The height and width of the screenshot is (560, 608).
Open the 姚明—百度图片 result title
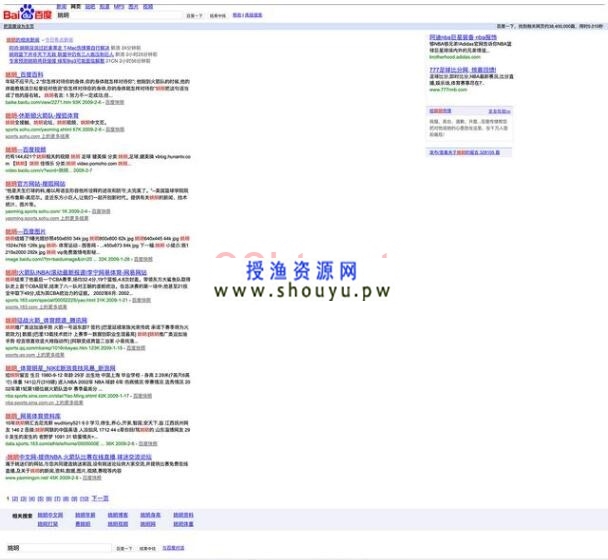(x=25, y=232)
